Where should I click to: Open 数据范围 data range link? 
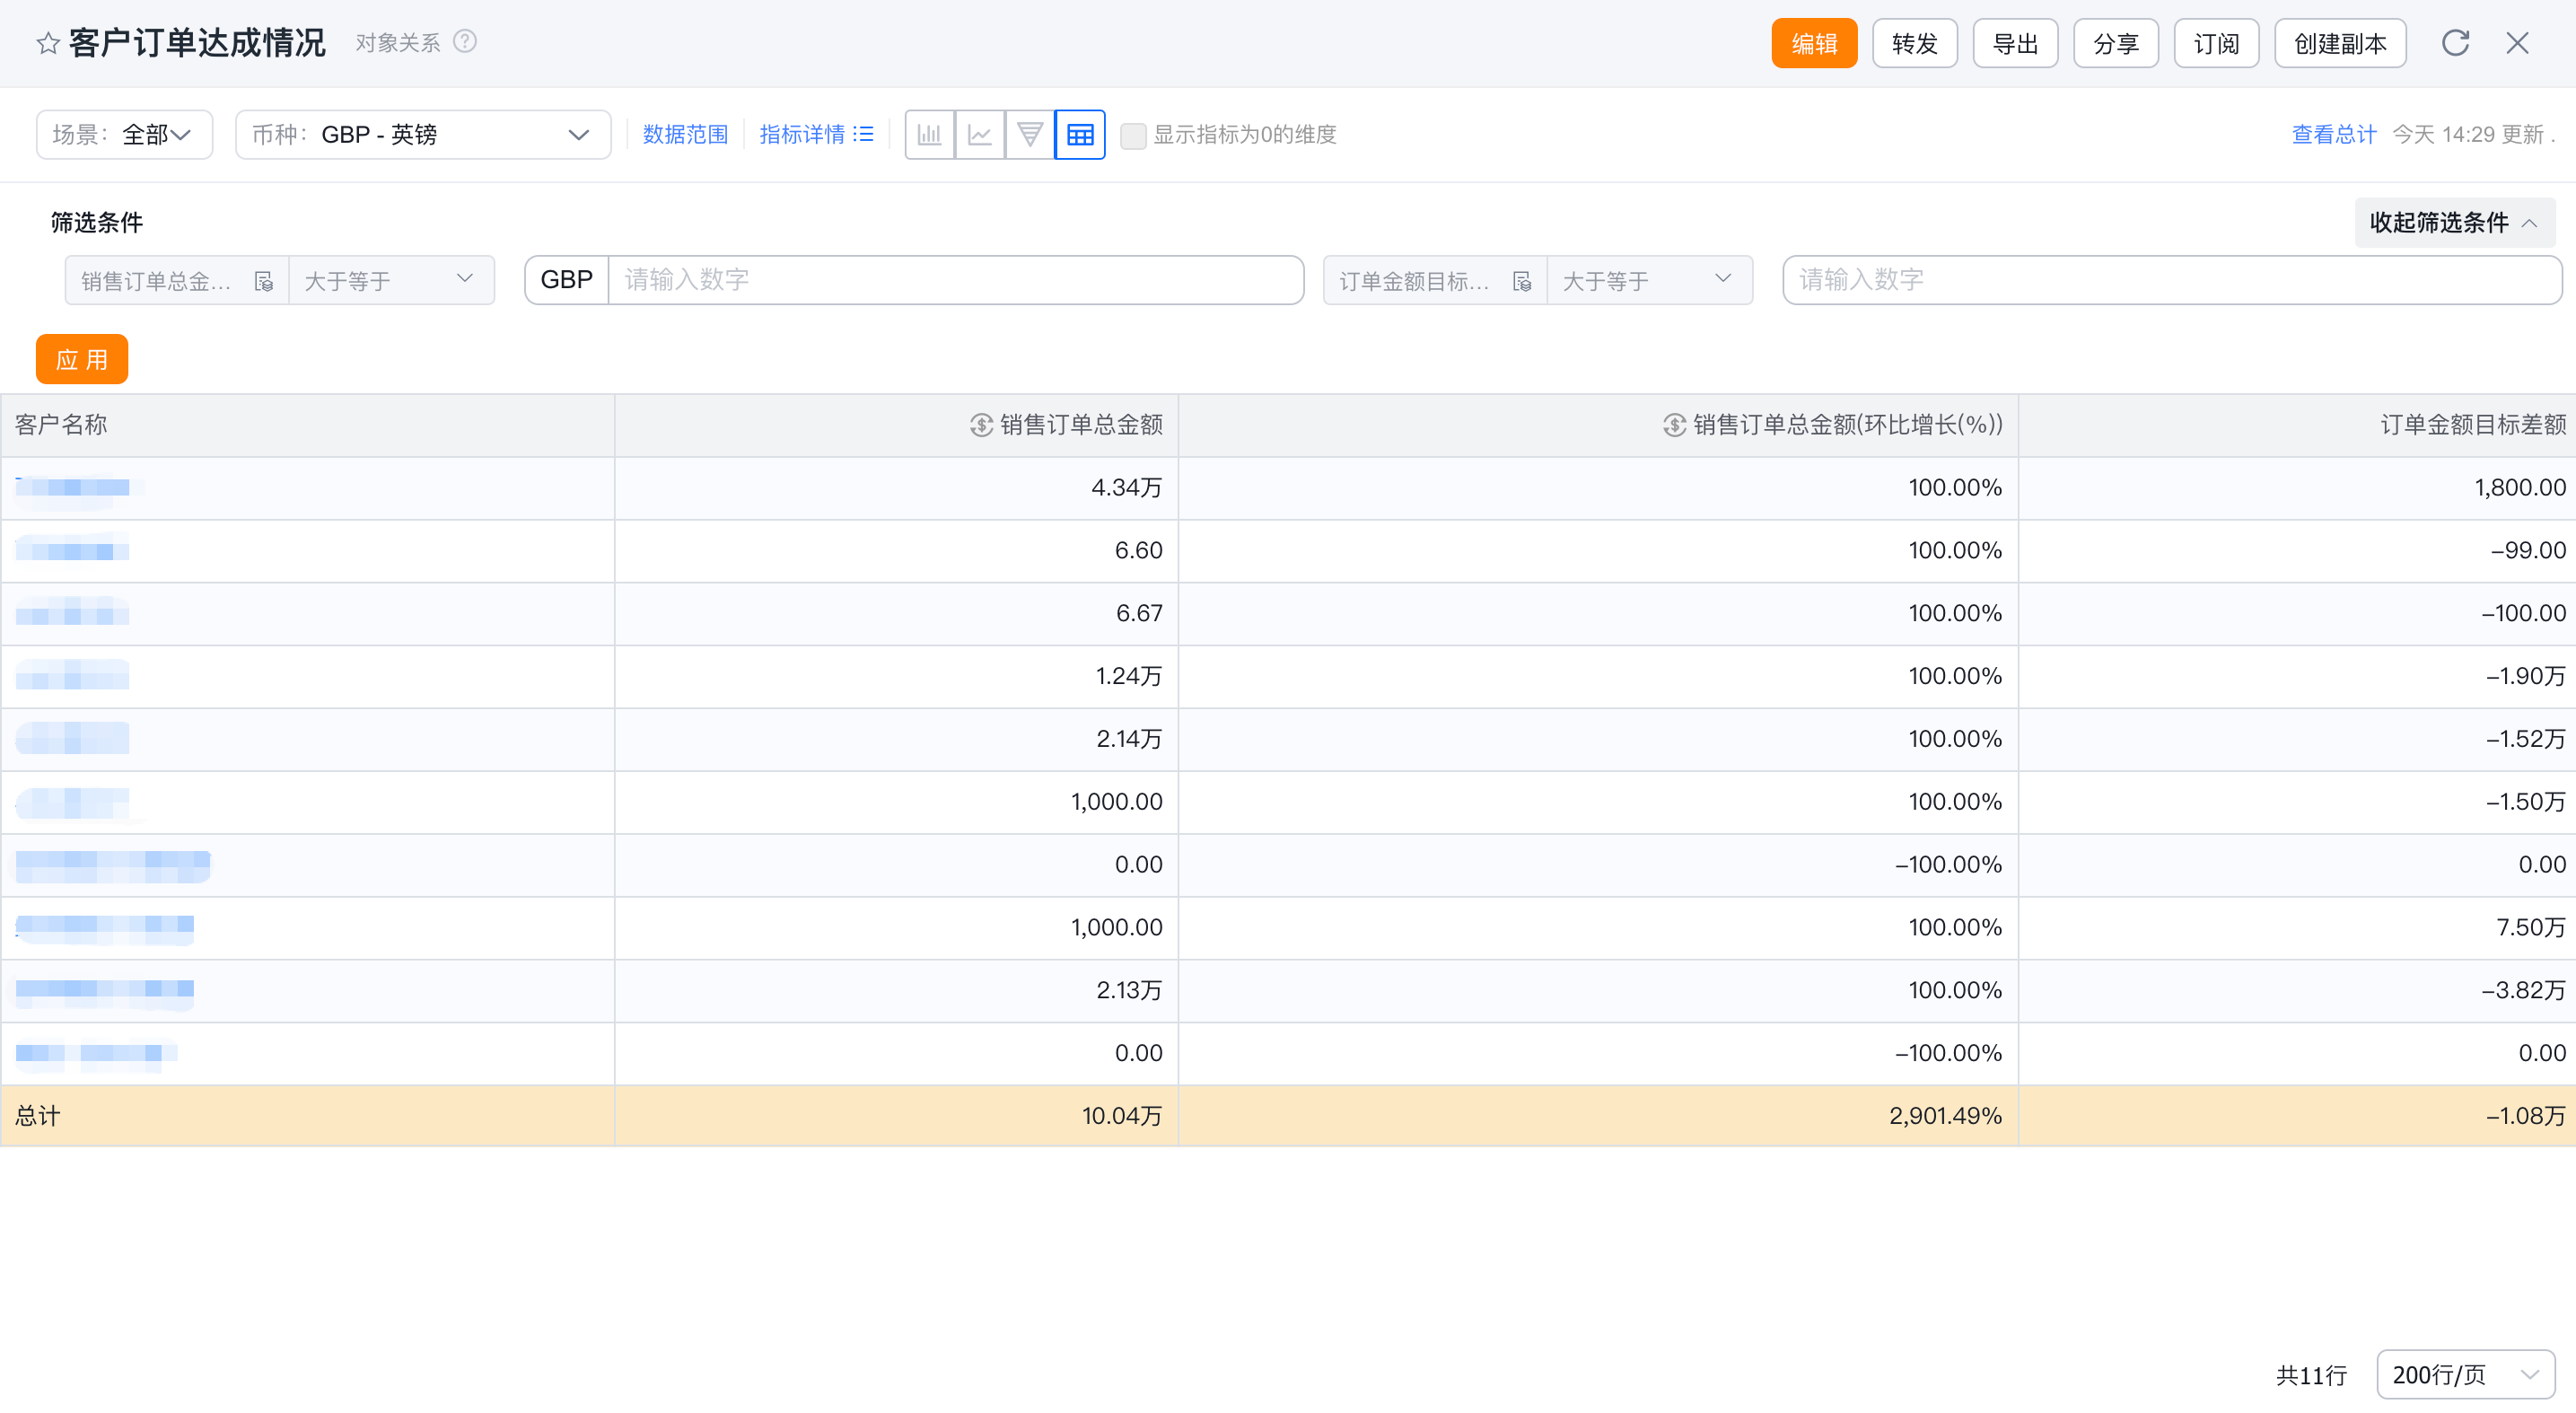coord(685,135)
